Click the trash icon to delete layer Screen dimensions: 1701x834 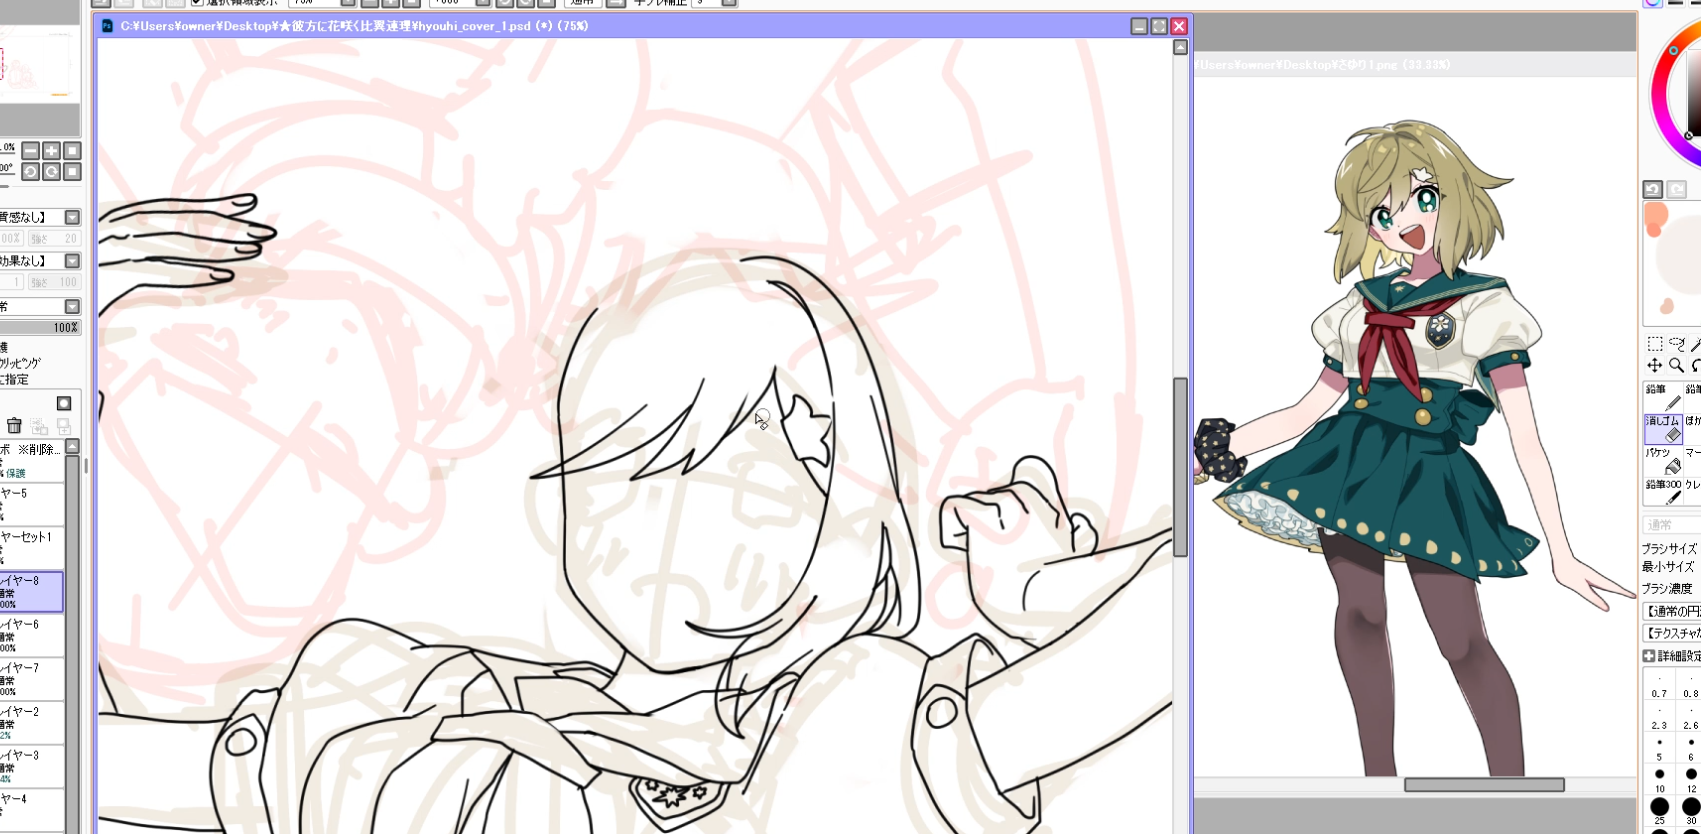(x=14, y=426)
